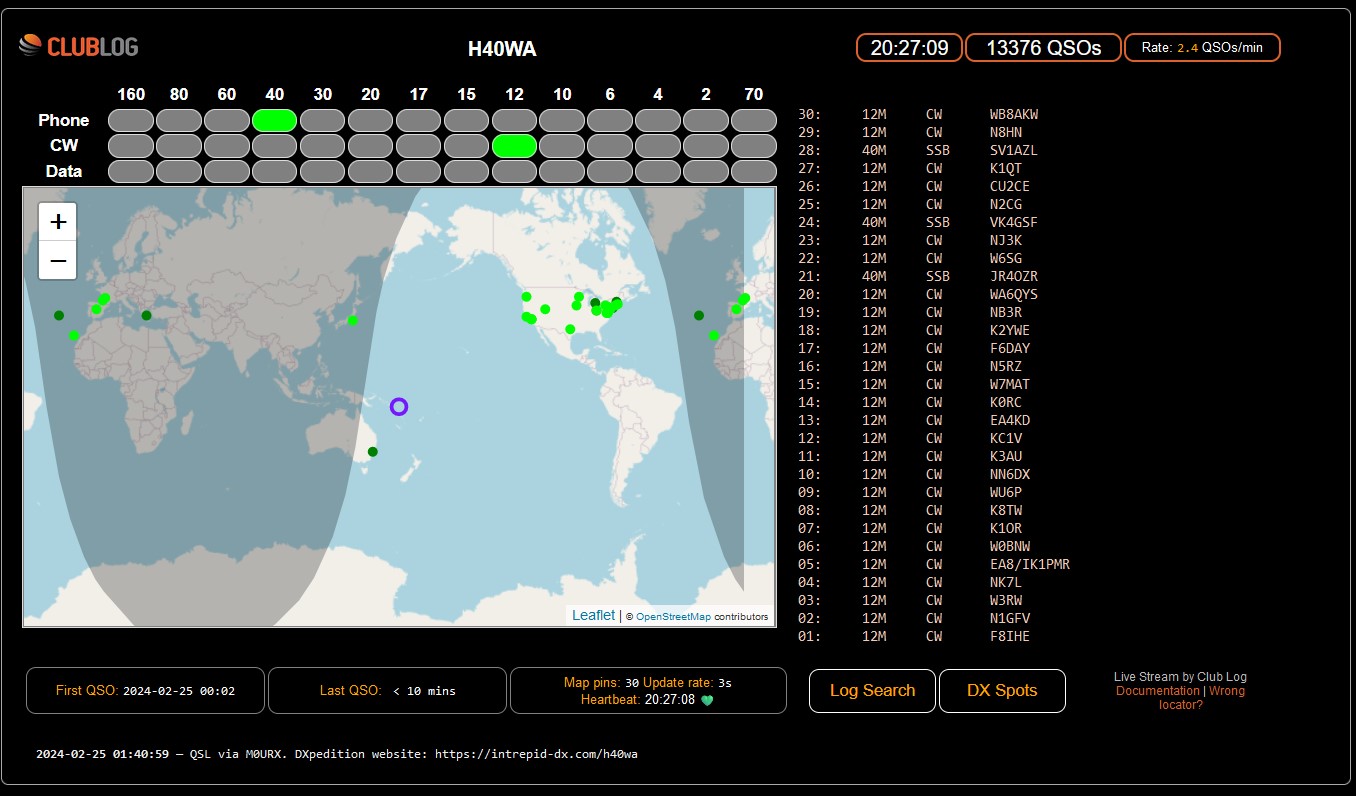
Task: Click the purple H40WA location marker
Action: pos(399,406)
